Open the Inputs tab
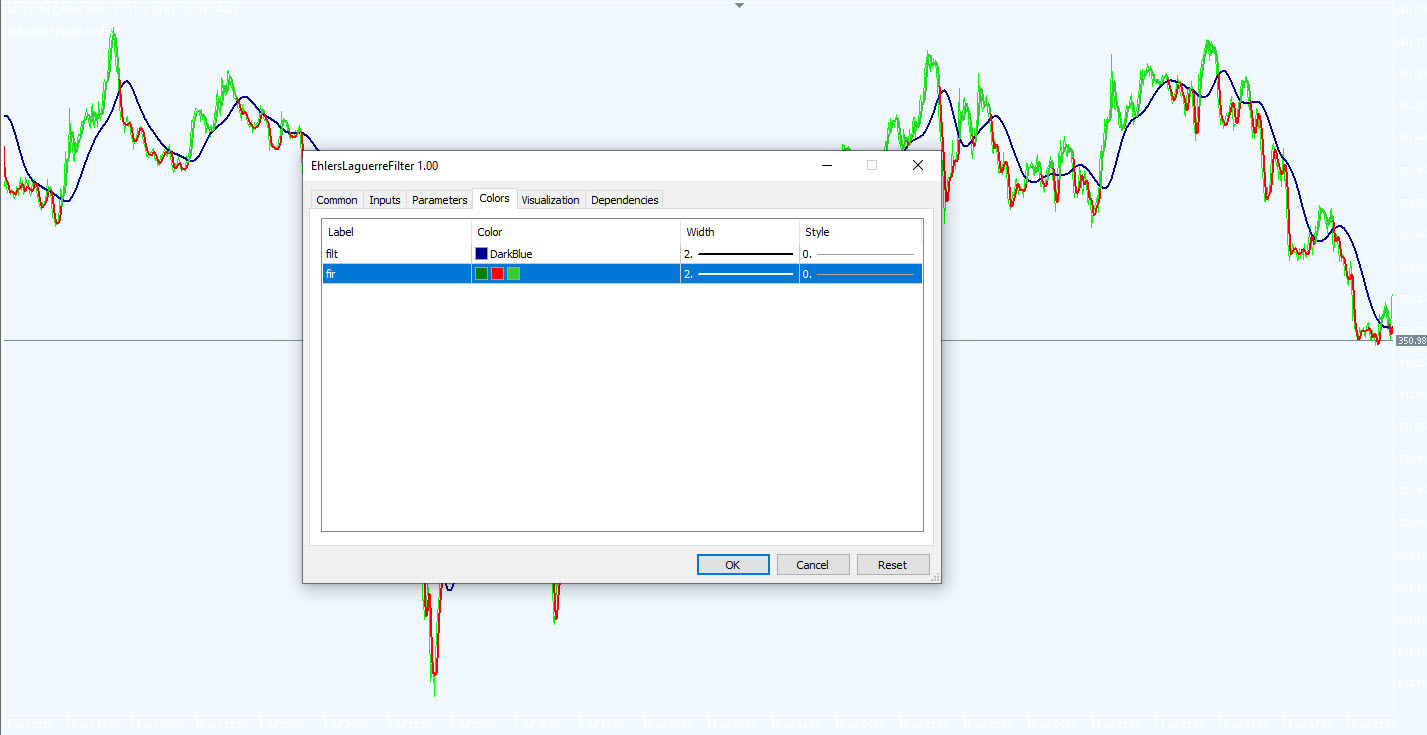 pyautogui.click(x=384, y=200)
